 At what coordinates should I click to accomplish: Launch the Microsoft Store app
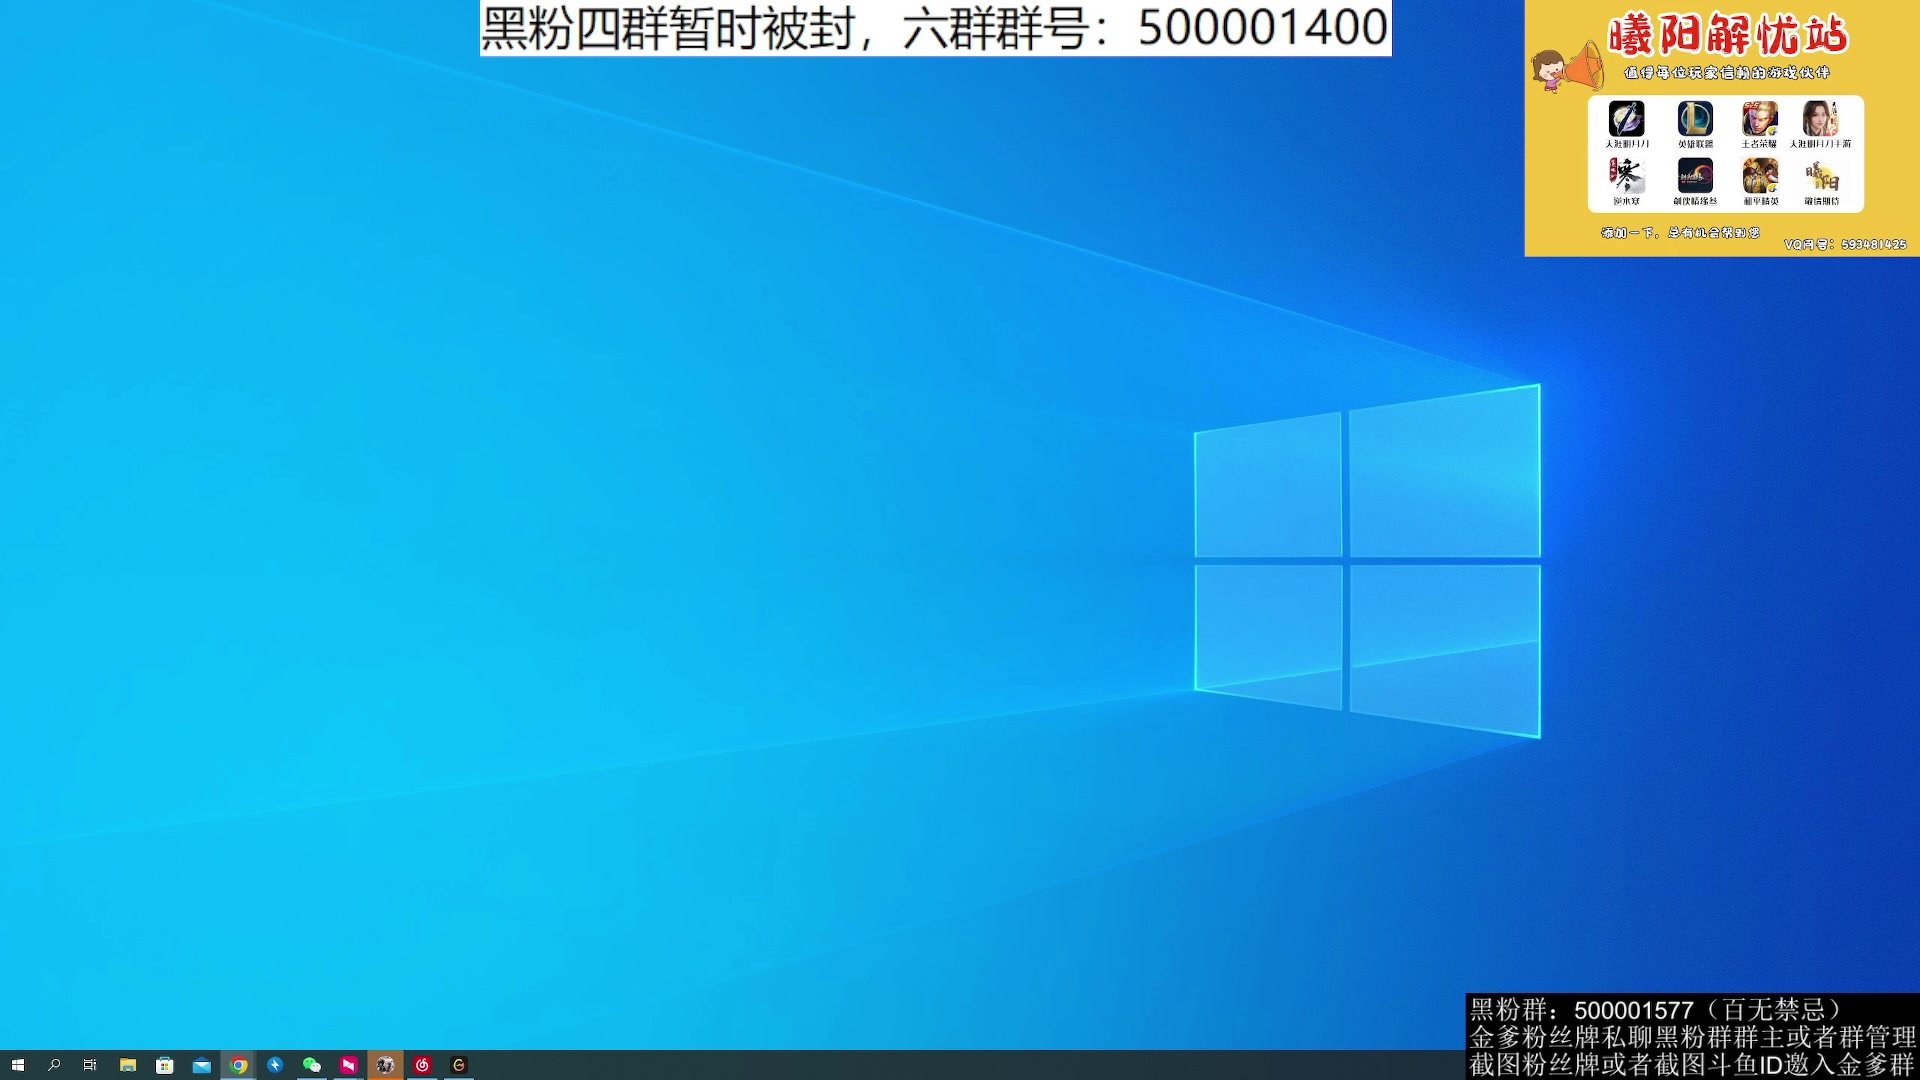(x=164, y=1065)
